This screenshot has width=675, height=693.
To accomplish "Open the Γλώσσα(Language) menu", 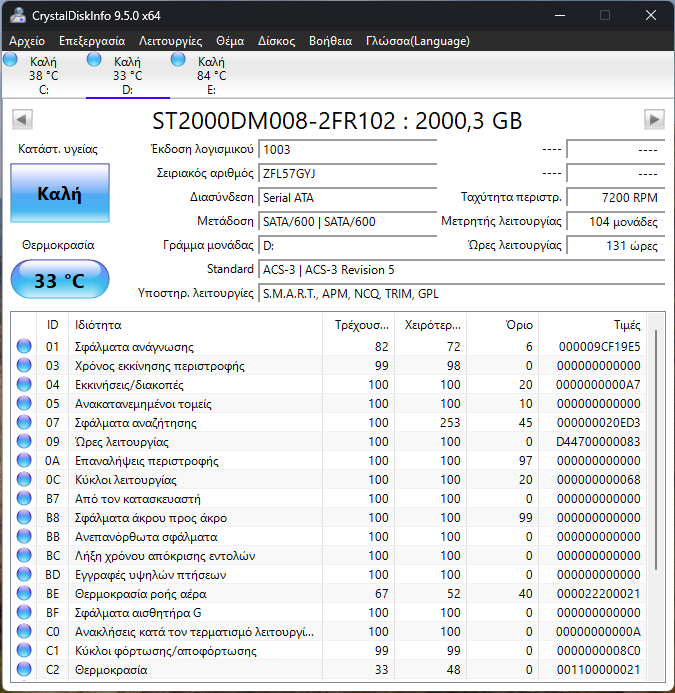I will click(418, 41).
